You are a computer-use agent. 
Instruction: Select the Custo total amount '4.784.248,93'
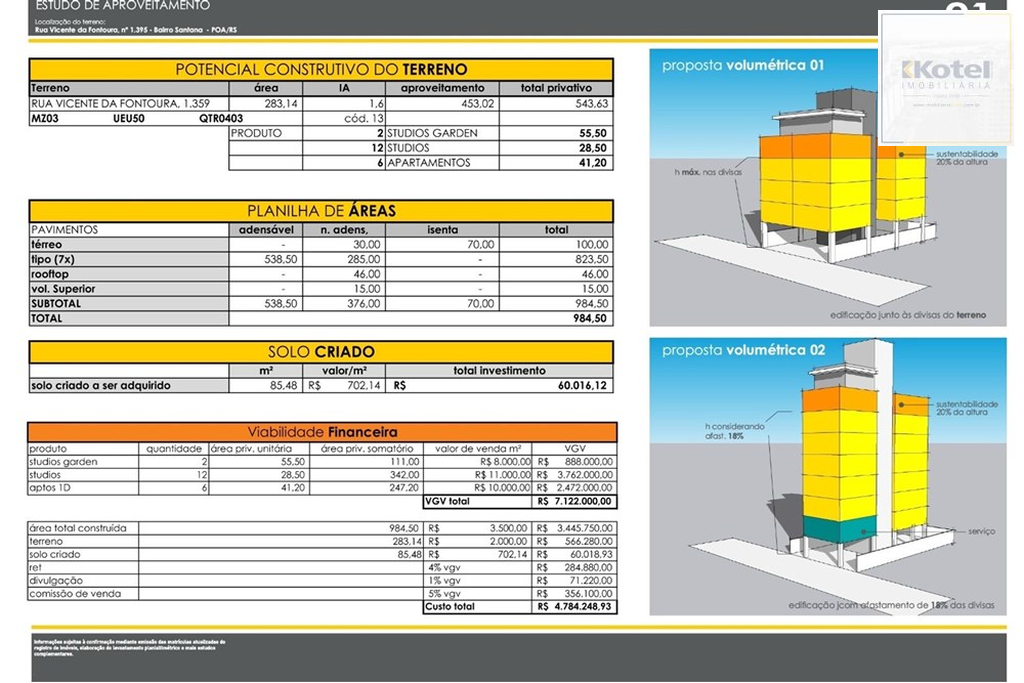click(x=583, y=607)
